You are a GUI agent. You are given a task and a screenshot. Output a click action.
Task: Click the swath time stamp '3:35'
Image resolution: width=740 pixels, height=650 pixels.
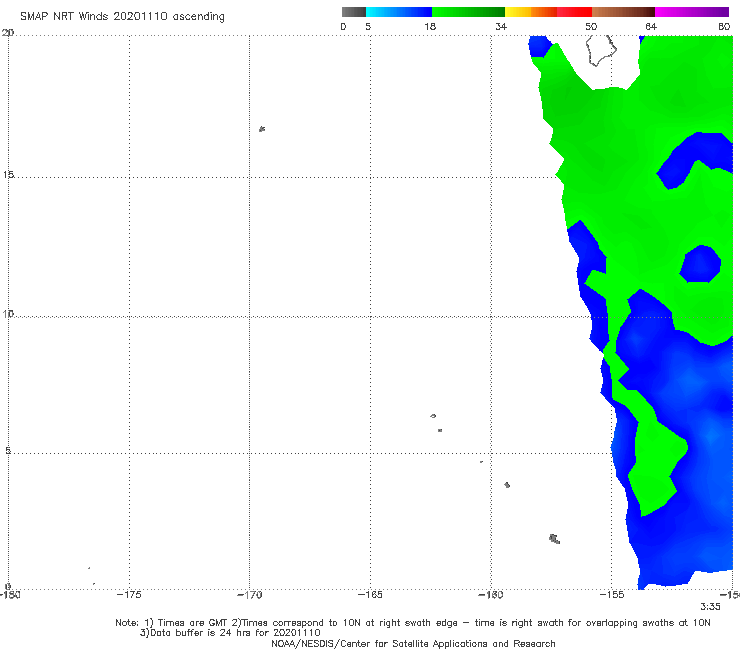click(710, 607)
